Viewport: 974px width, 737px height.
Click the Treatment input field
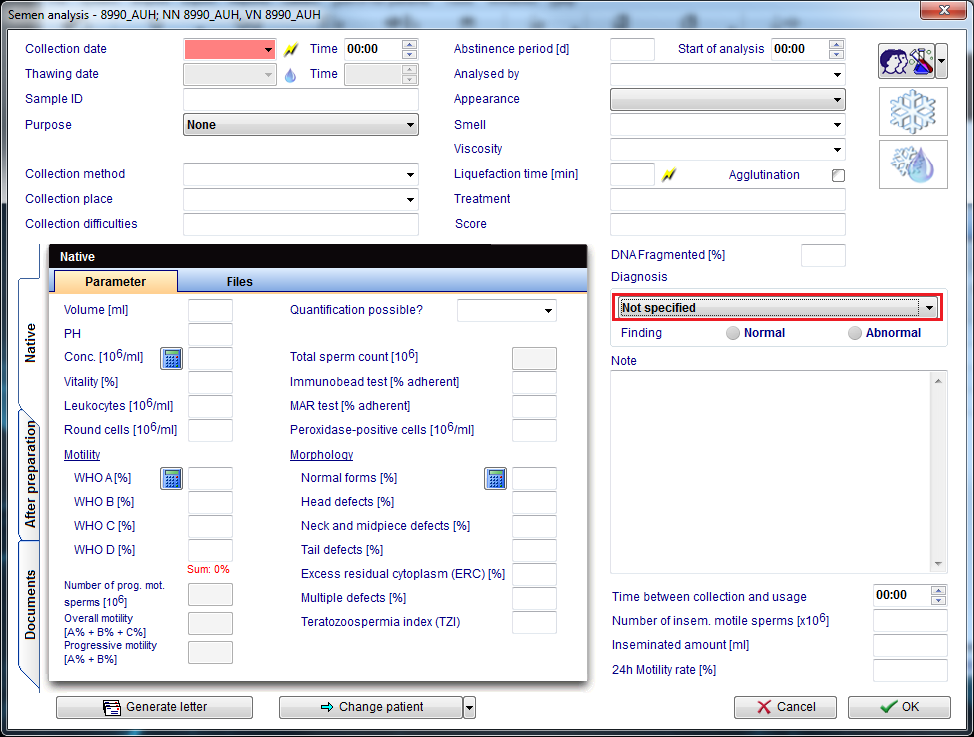point(727,199)
